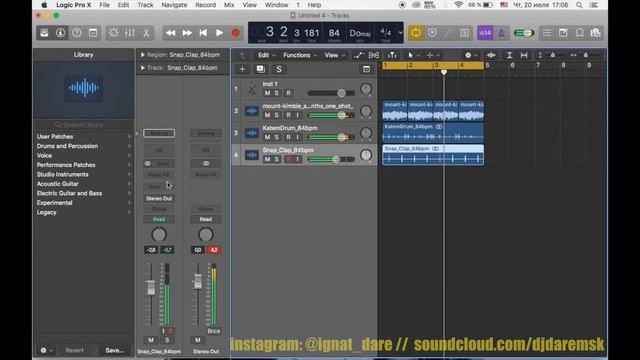The width and height of the screenshot is (640, 360).
Task: Toggle the Count-in 1234 button
Action: 485,33
